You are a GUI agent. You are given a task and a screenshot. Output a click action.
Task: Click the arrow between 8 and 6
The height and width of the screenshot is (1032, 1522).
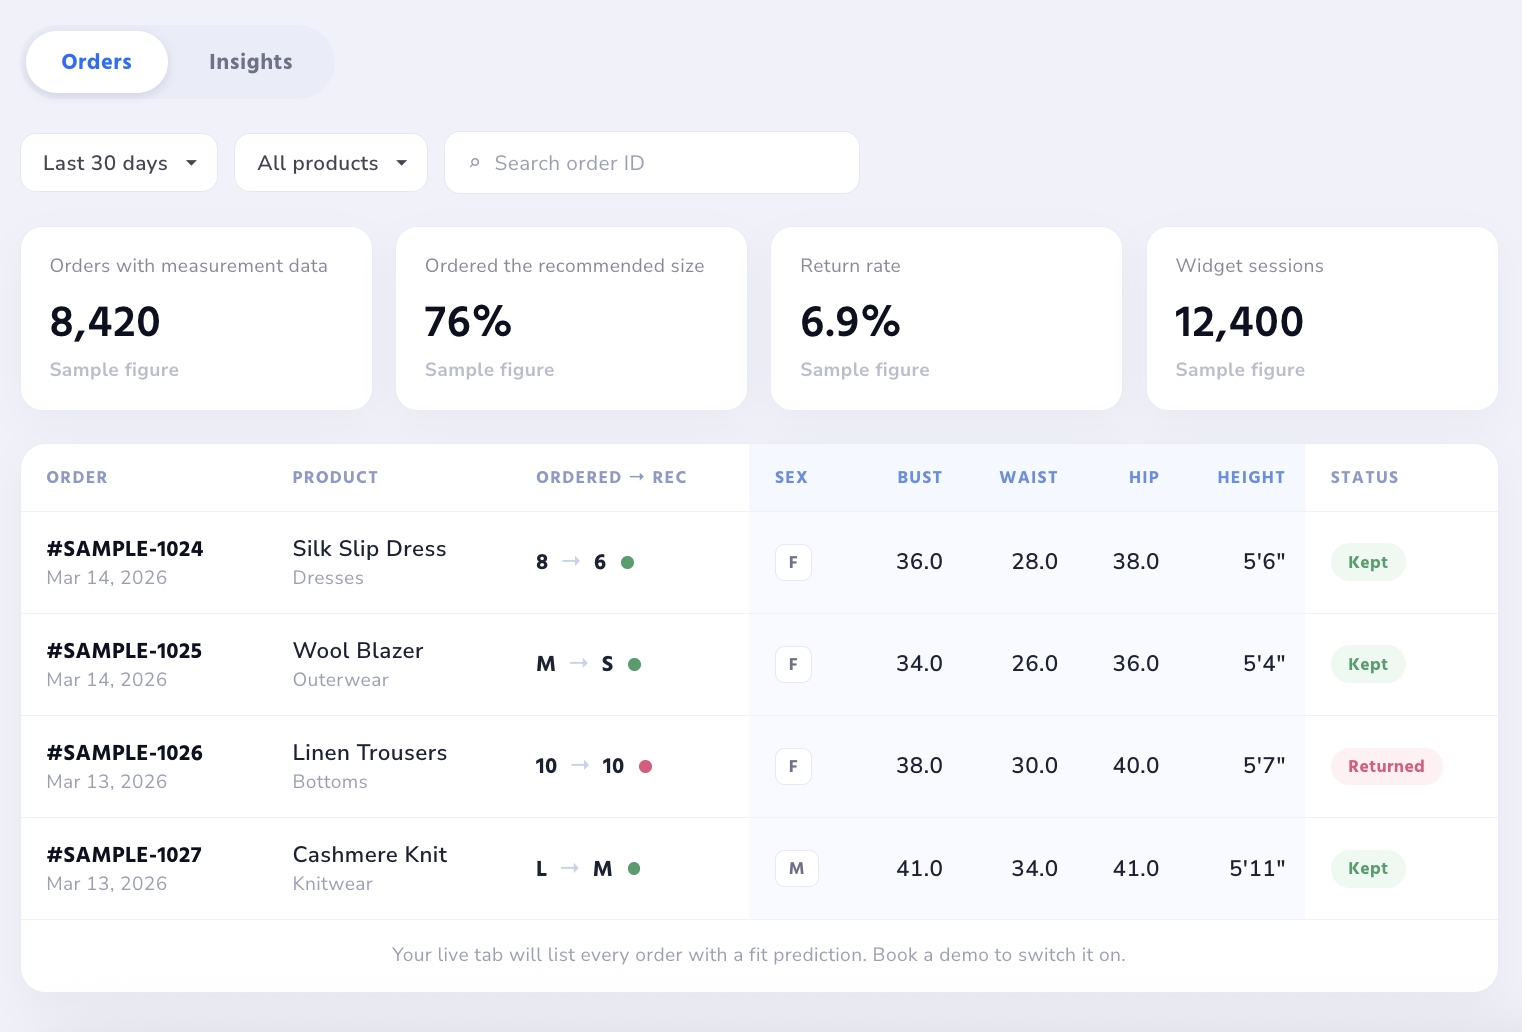coord(571,562)
